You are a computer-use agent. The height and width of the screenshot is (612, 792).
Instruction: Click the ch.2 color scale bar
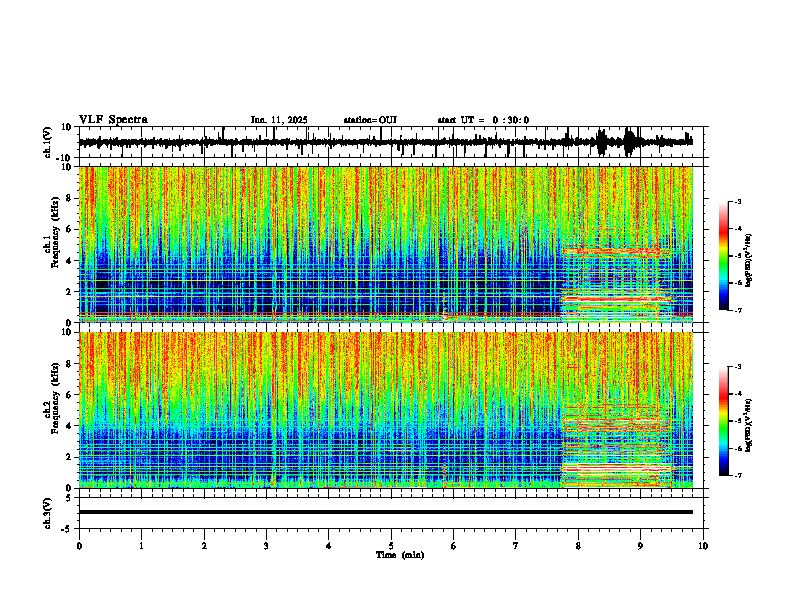[724, 421]
